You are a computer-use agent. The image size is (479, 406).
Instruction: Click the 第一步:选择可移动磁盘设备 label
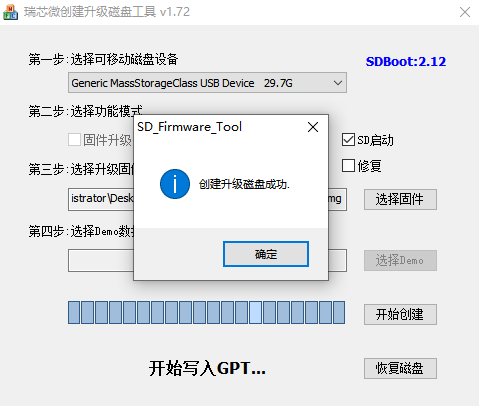pyautogui.click(x=103, y=59)
